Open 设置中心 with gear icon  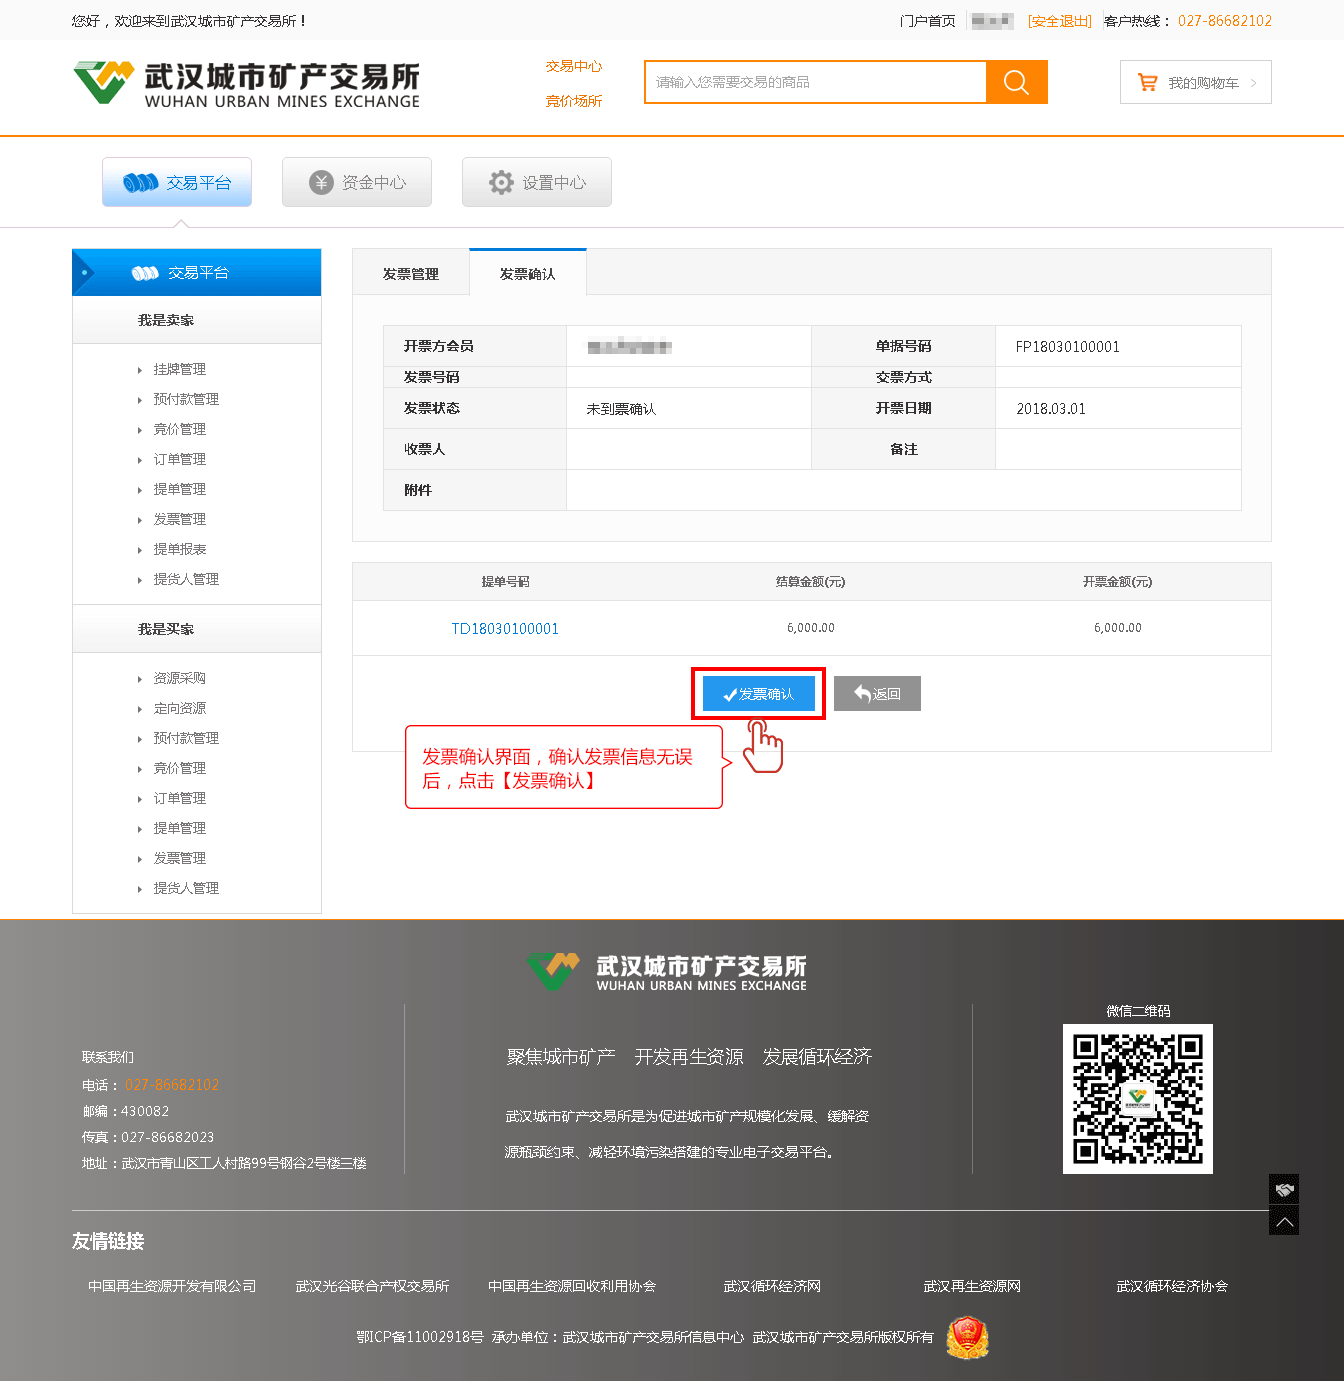click(537, 182)
